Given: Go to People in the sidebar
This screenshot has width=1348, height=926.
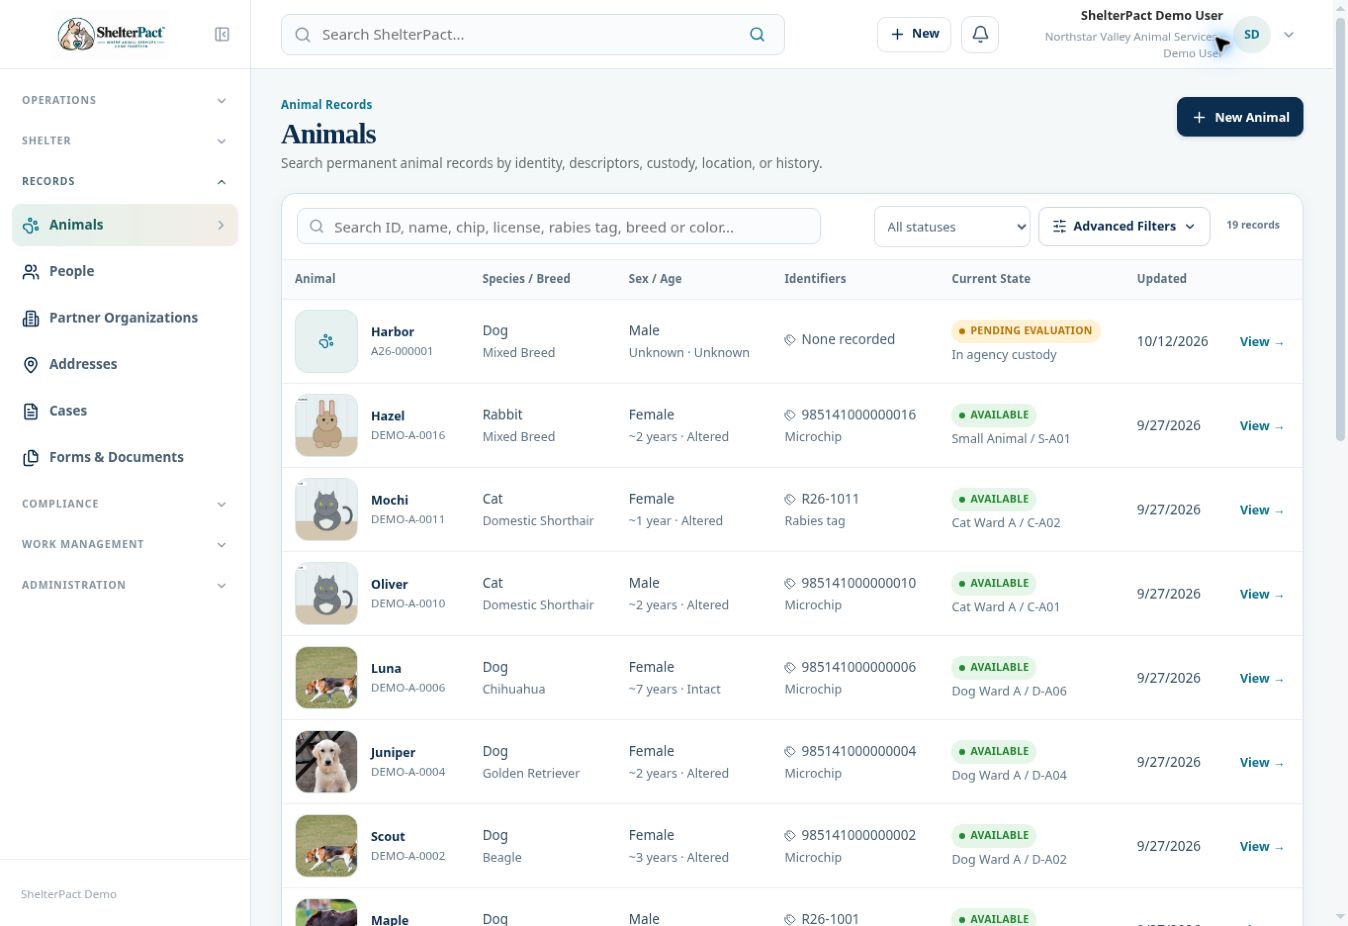Looking at the screenshot, I should click(x=125, y=271).
